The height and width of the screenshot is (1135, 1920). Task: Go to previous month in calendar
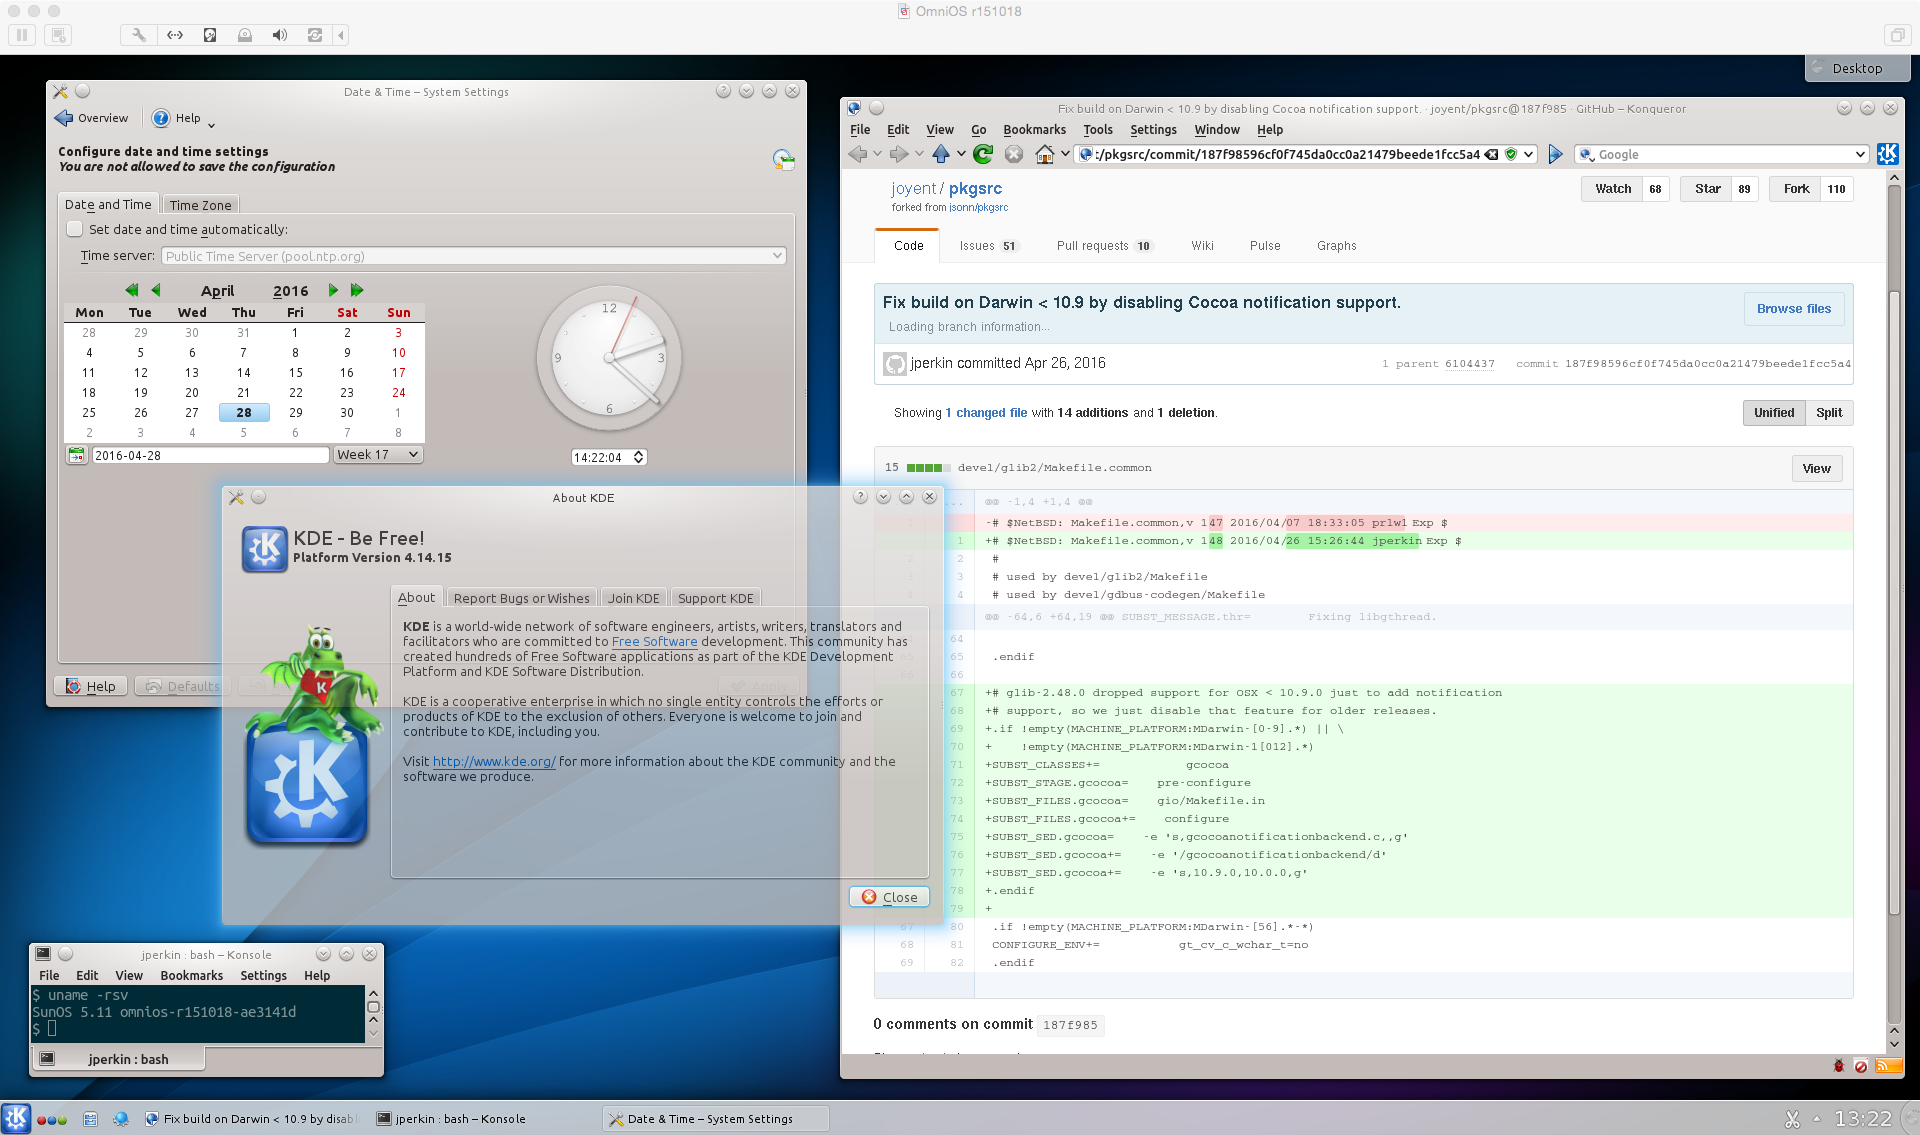(156, 290)
